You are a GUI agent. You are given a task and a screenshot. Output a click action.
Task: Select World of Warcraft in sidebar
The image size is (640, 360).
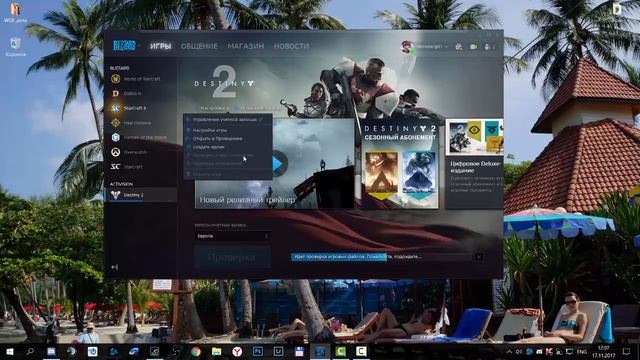click(141, 79)
